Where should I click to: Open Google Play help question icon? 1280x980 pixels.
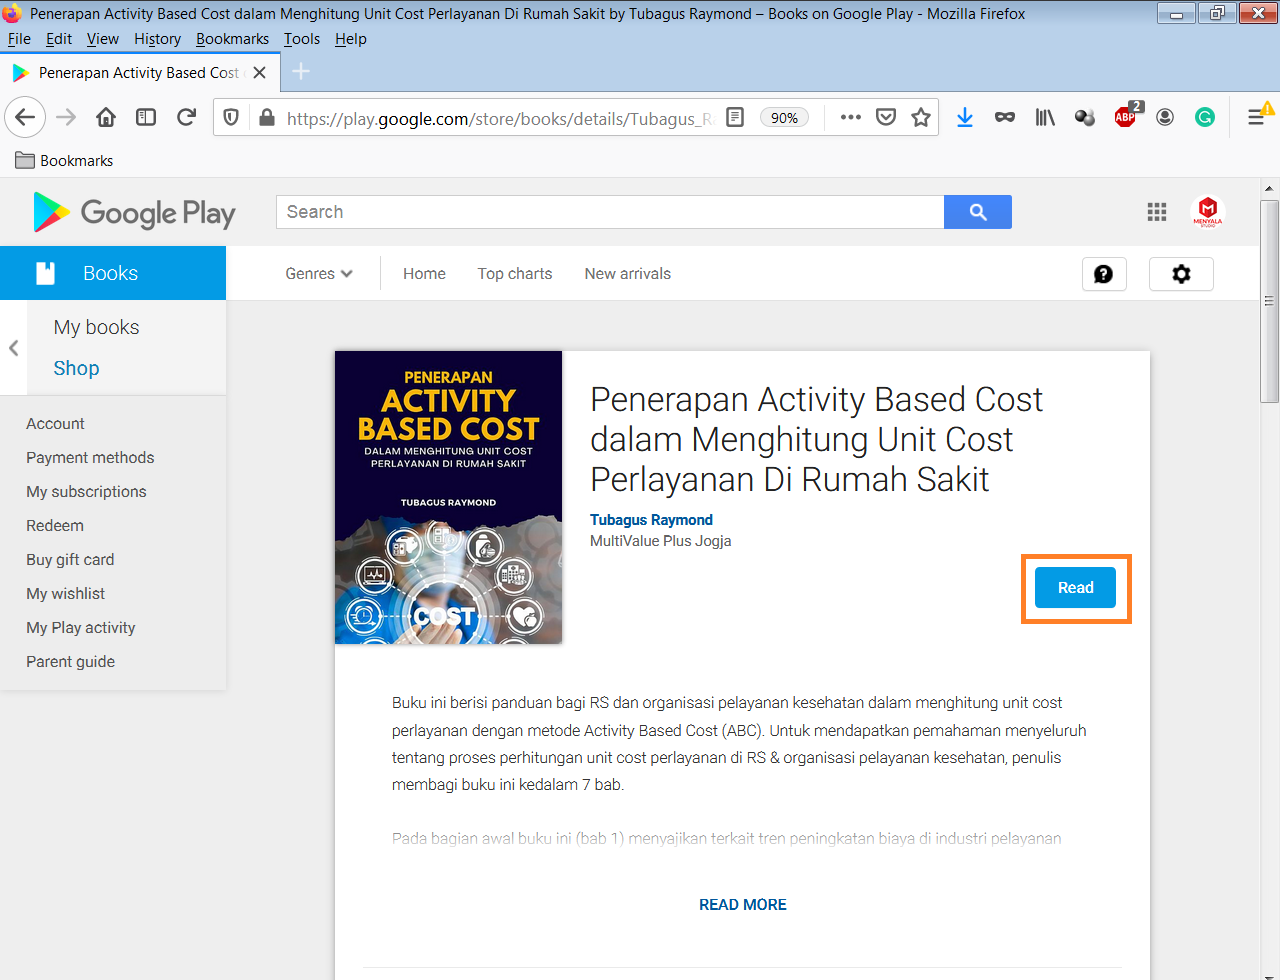pyautogui.click(x=1103, y=274)
